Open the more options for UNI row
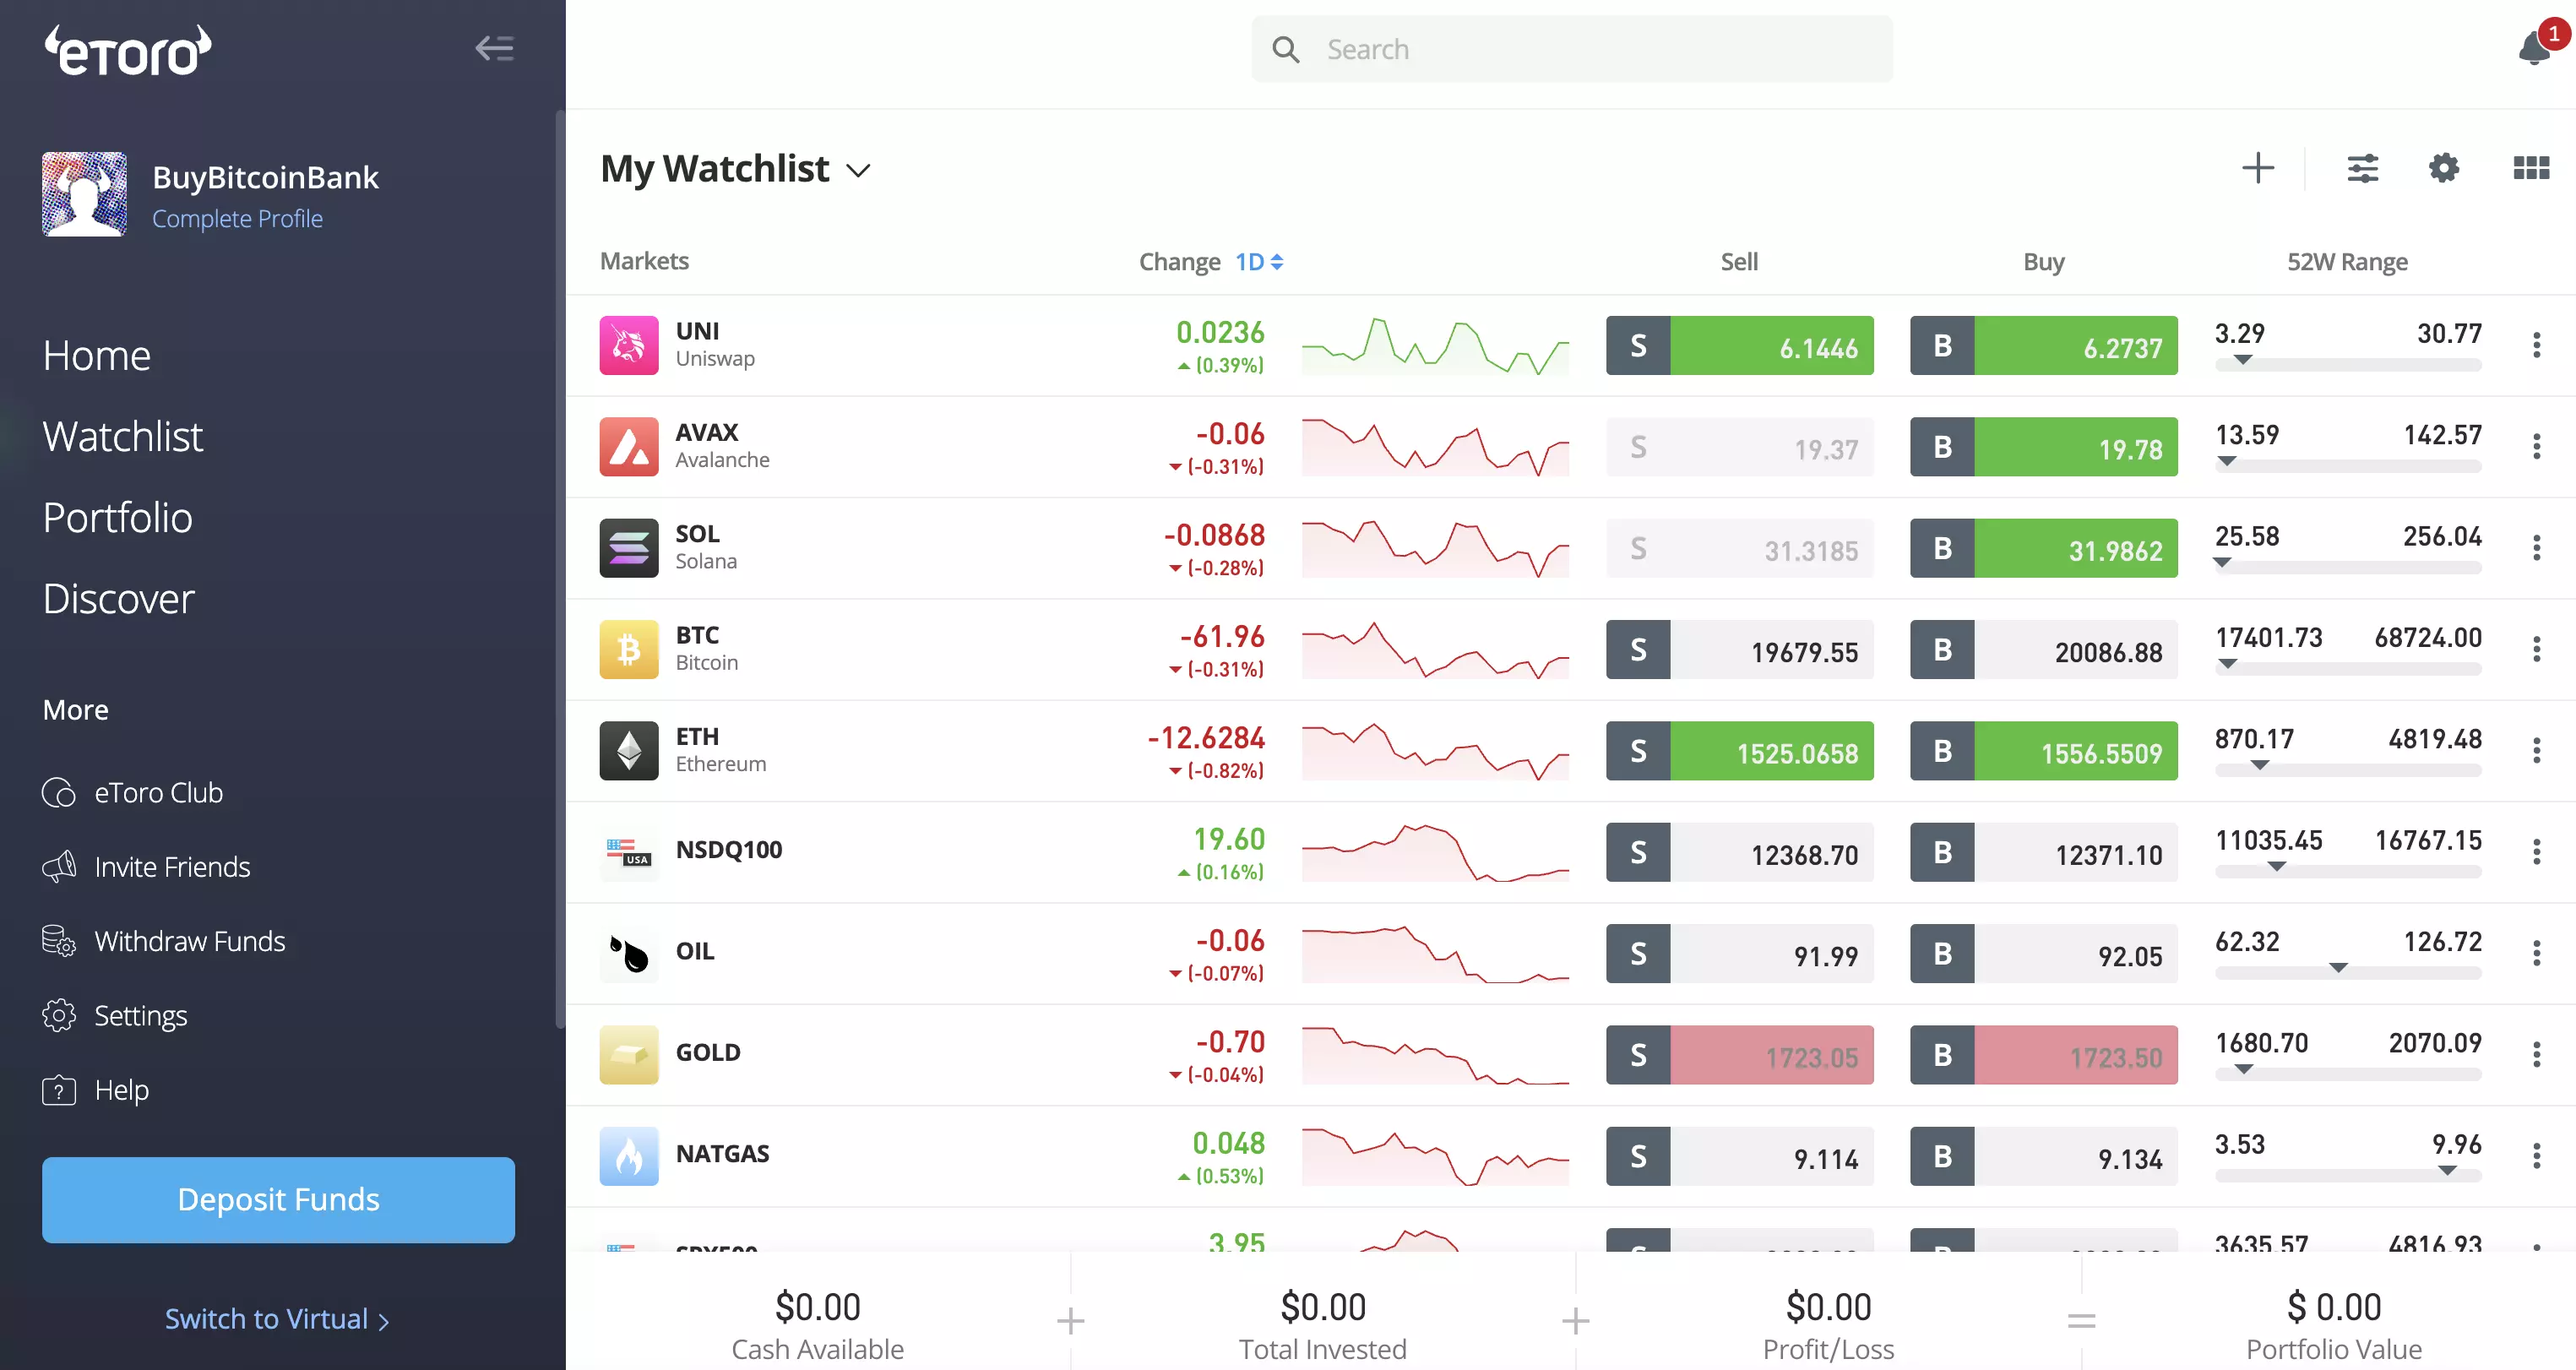This screenshot has width=2576, height=1370. 2537,345
